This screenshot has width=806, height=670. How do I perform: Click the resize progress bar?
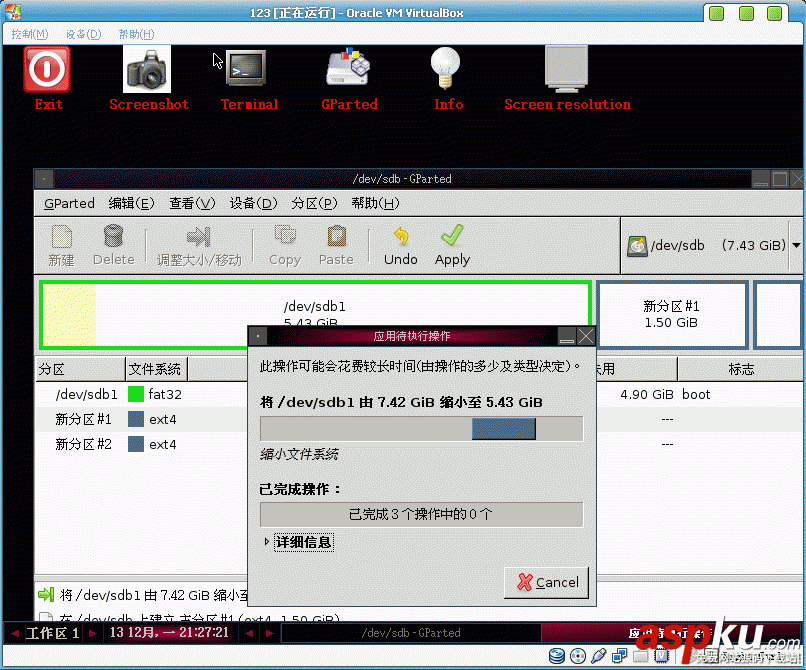tap(422, 429)
